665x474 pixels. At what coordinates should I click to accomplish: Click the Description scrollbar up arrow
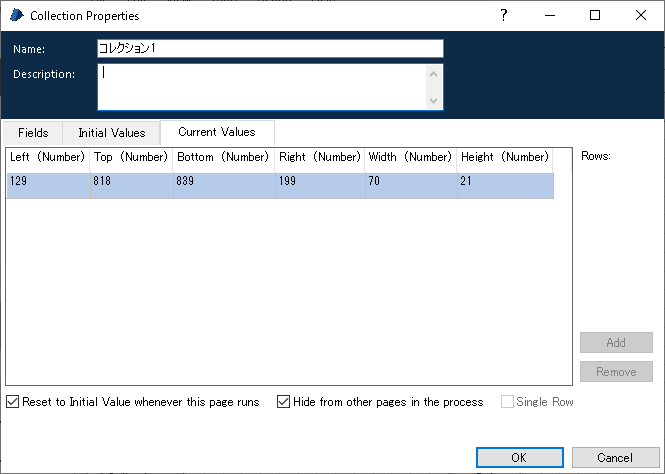(x=433, y=74)
